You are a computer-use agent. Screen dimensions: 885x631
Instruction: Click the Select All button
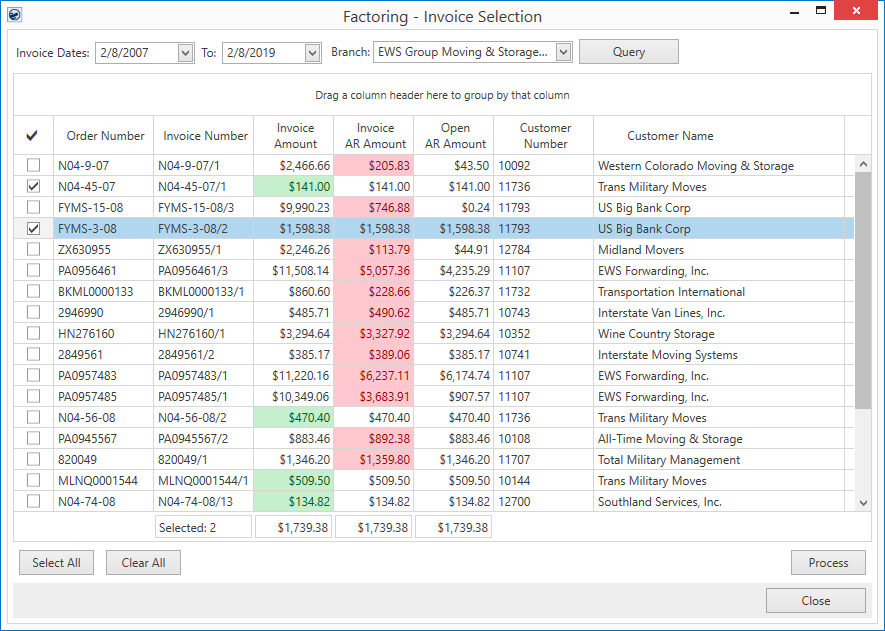click(56, 563)
